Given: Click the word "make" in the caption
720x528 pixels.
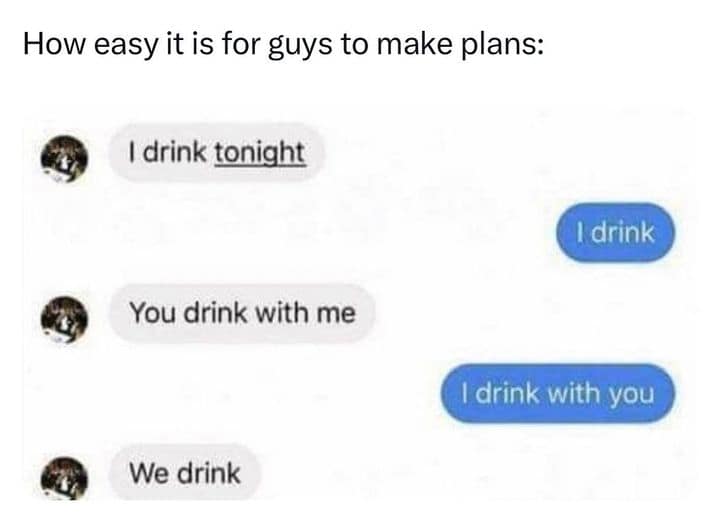Looking at the screenshot, I should coord(415,45).
